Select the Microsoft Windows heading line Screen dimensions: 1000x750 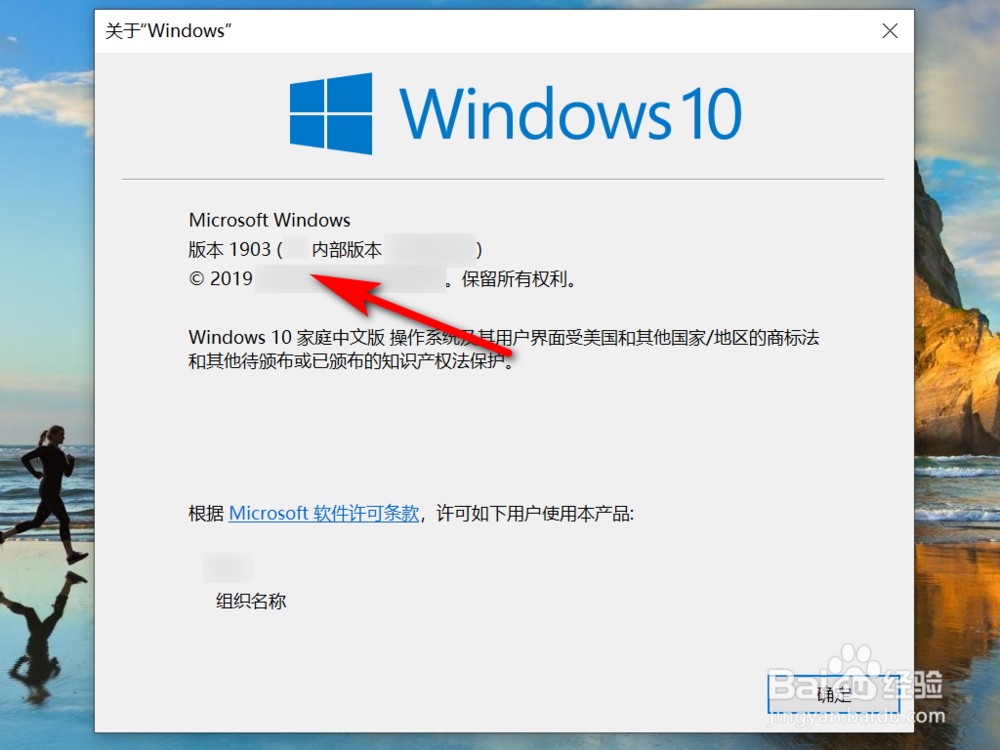269,220
